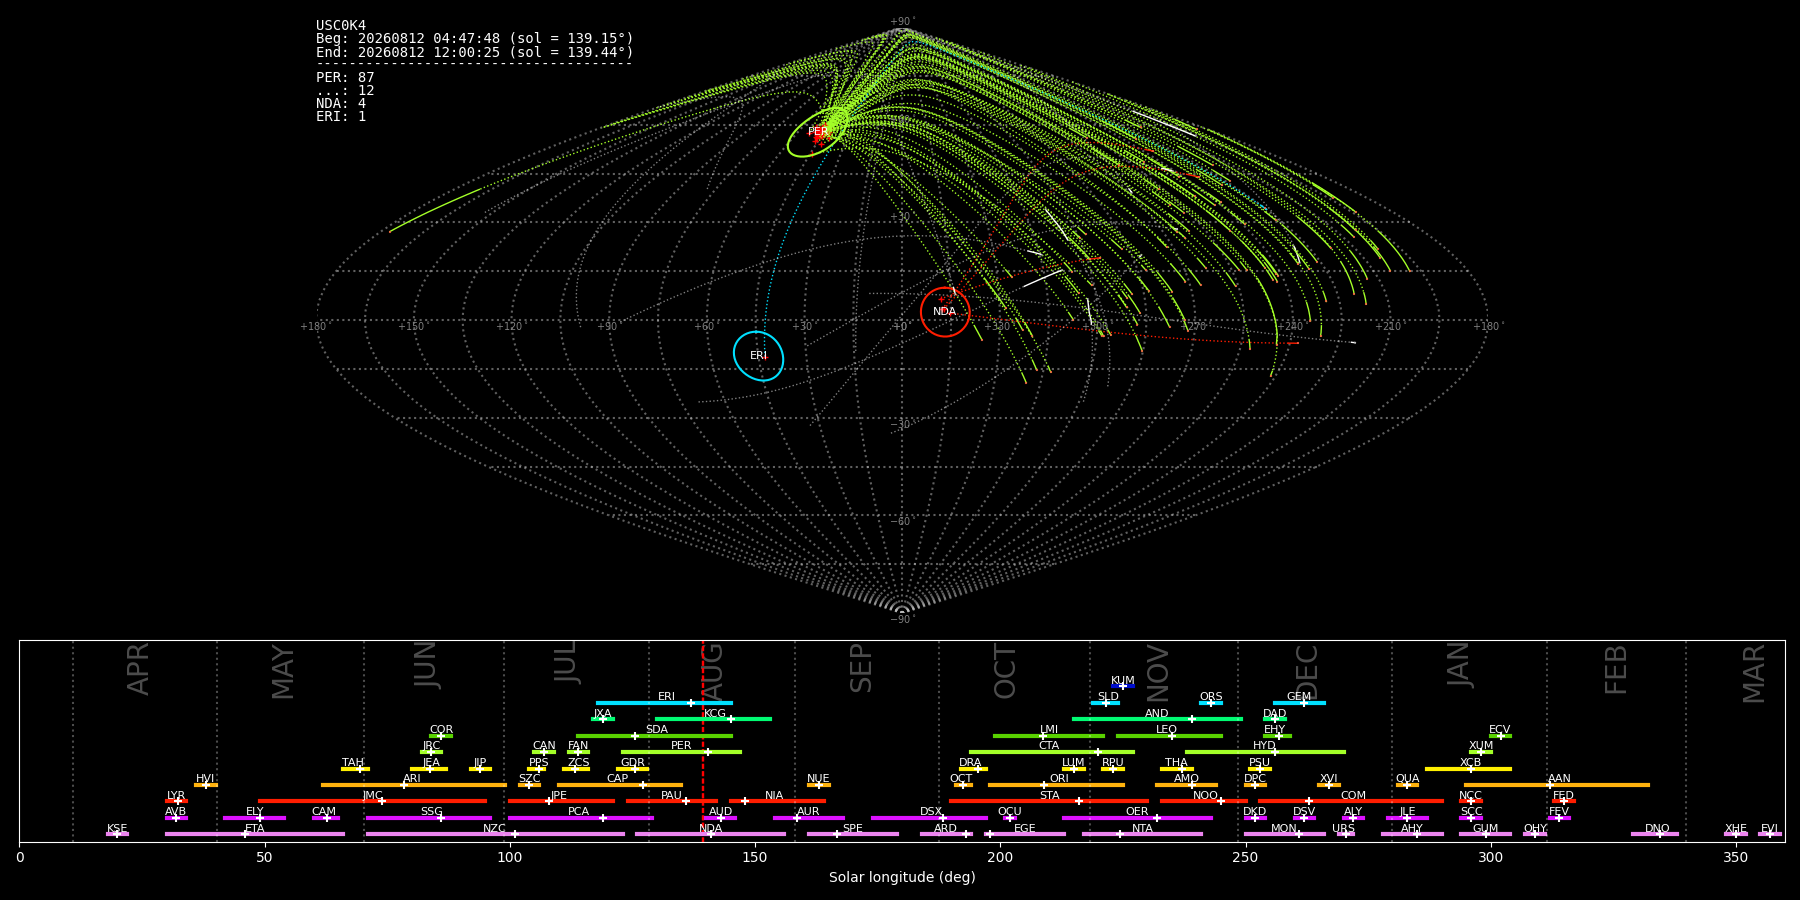Click the NDA: 4 count in legend
The image size is (1800, 900).
[341, 103]
